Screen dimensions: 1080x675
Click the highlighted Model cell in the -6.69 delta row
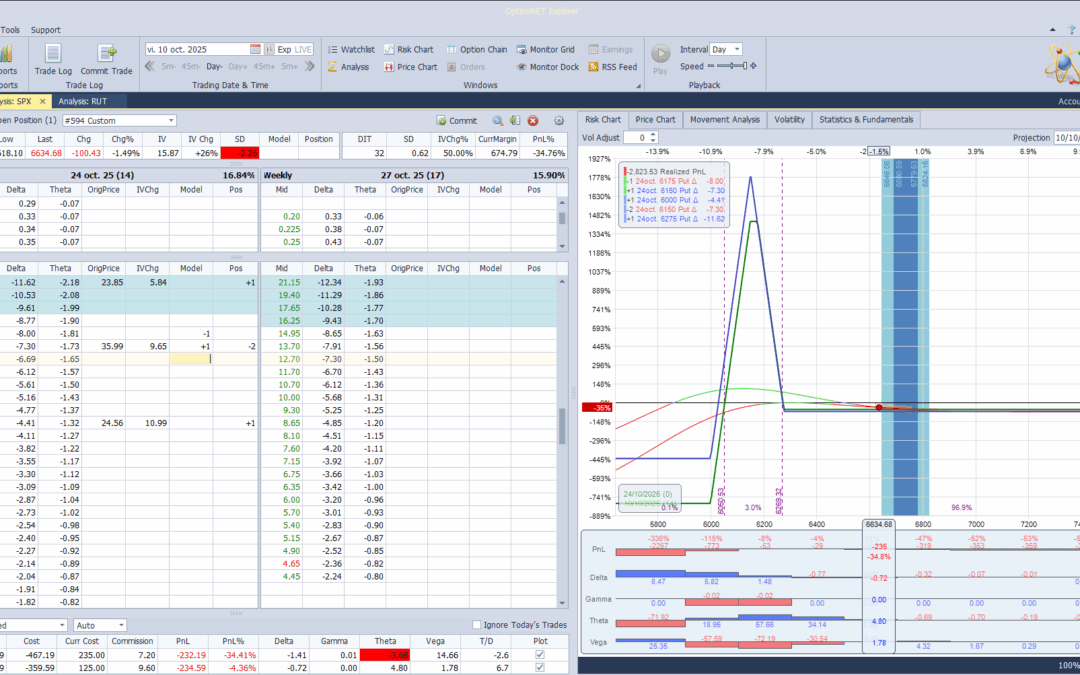(191, 359)
